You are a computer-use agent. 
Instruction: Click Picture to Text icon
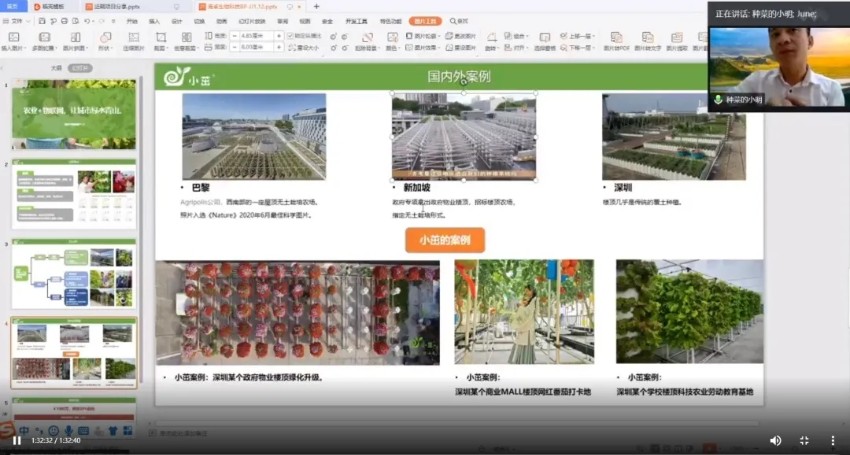pos(647,37)
